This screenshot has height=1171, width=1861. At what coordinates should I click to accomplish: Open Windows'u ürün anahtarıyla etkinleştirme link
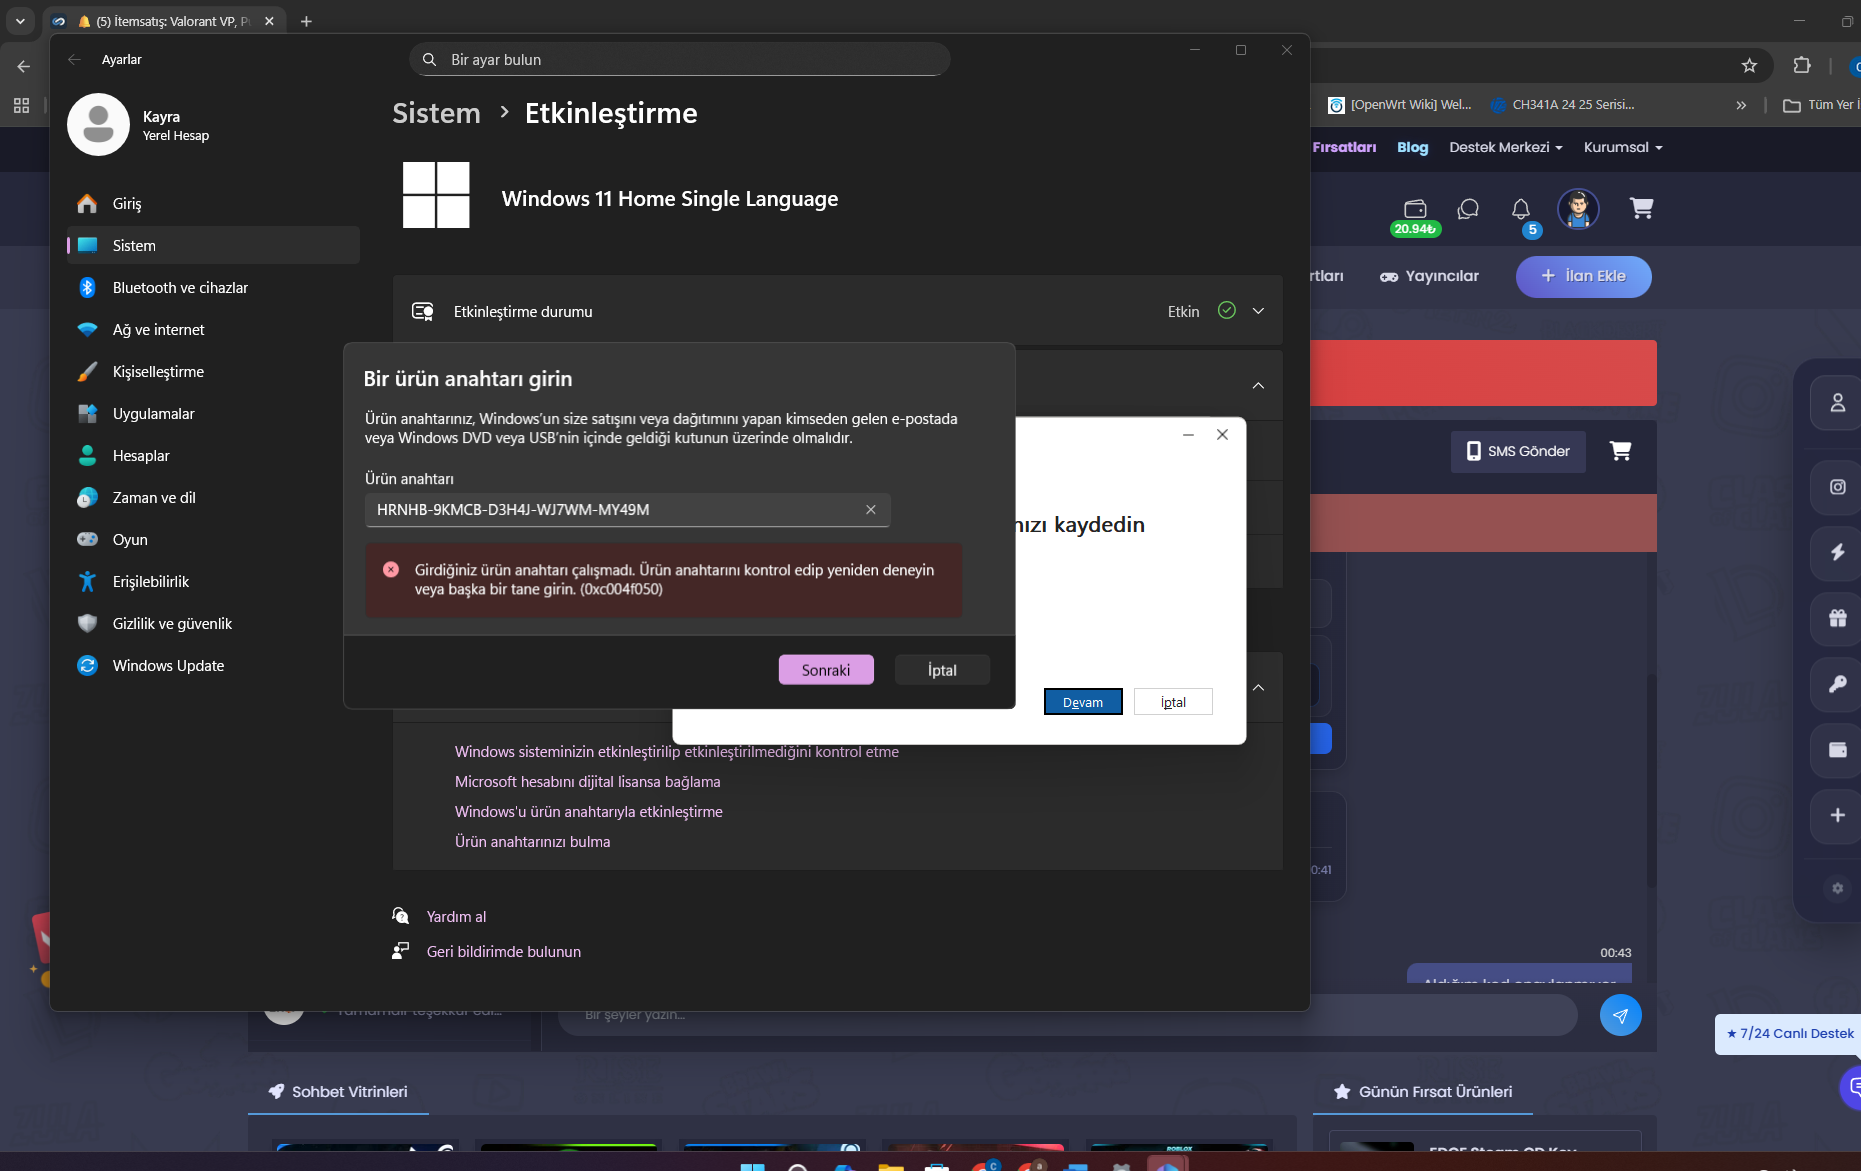pos(588,812)
